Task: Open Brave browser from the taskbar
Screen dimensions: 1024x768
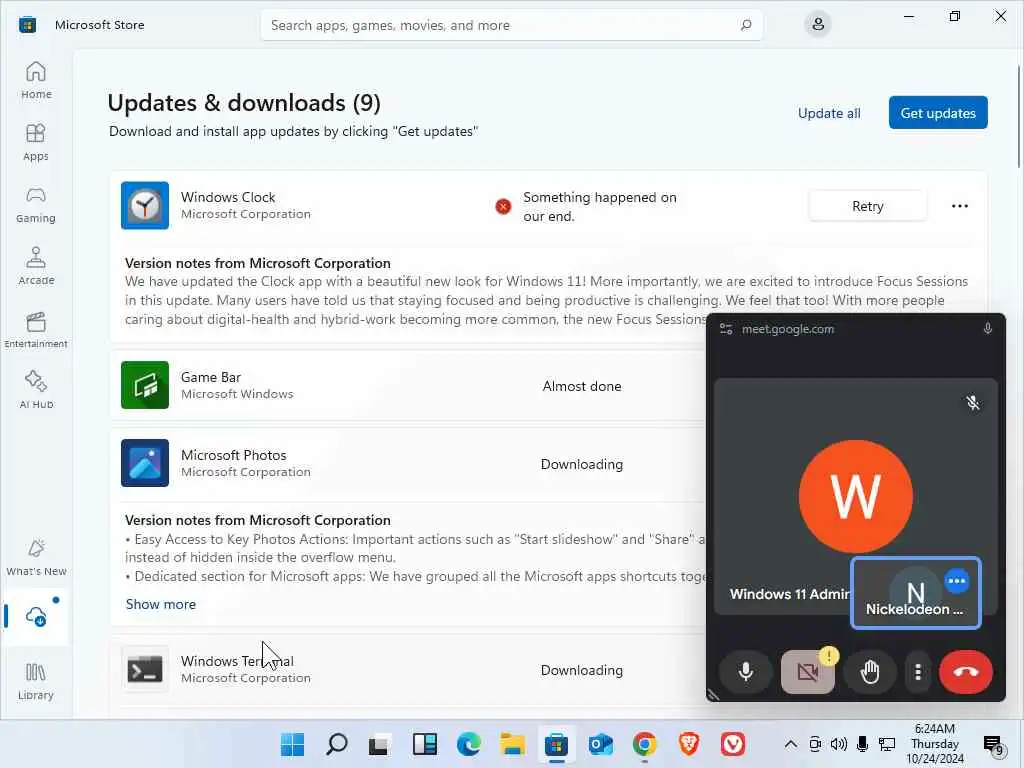Action: pyautogui.click(x=689, y=744)
